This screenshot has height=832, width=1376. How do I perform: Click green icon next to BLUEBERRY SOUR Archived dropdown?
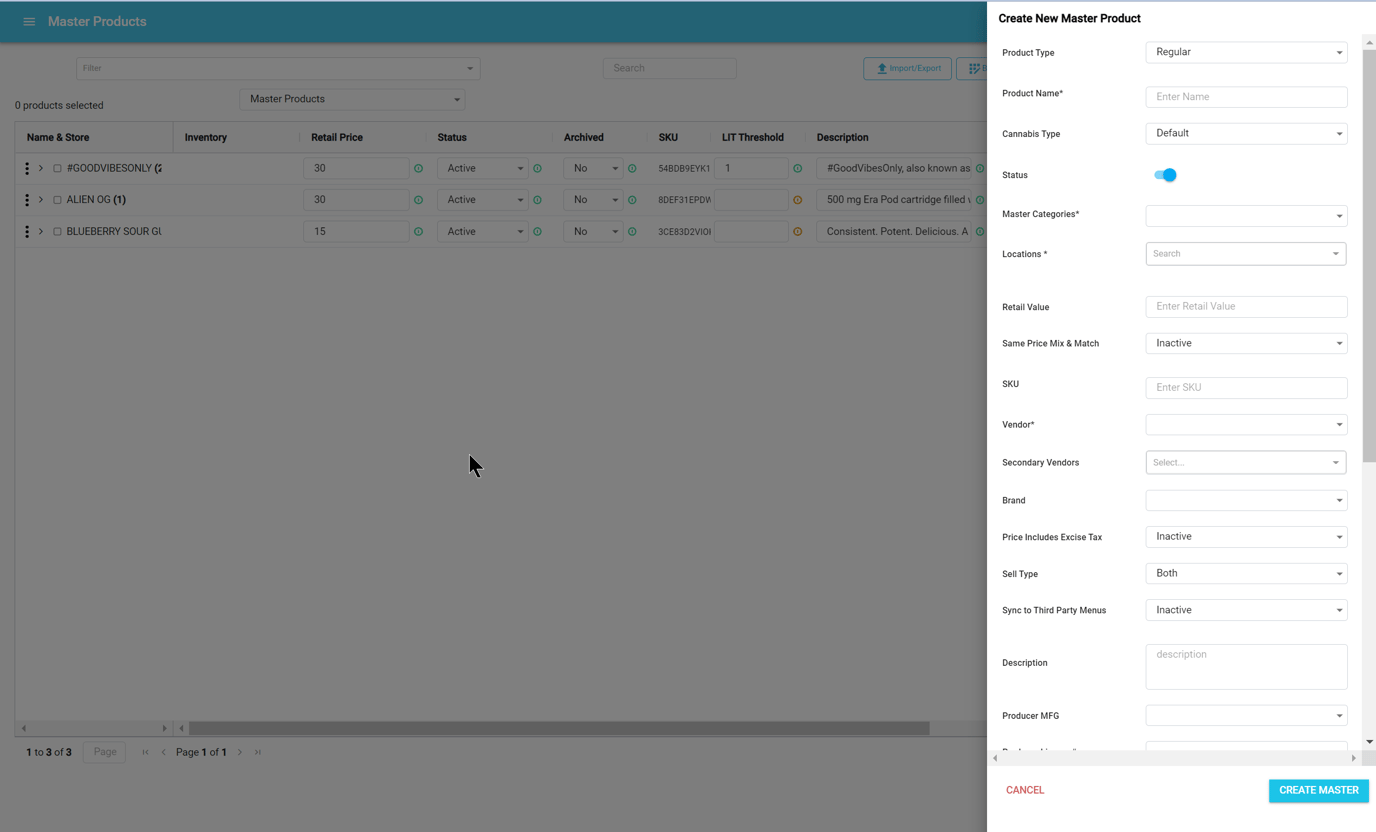(632, 231)
